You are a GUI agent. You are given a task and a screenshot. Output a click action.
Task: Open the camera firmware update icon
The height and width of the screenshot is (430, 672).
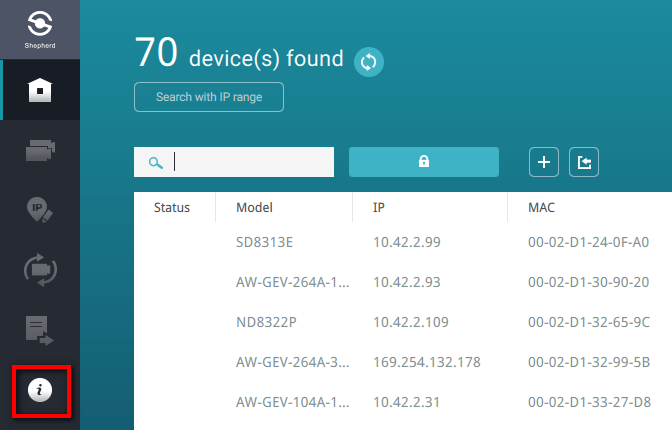tap(40, 269)
